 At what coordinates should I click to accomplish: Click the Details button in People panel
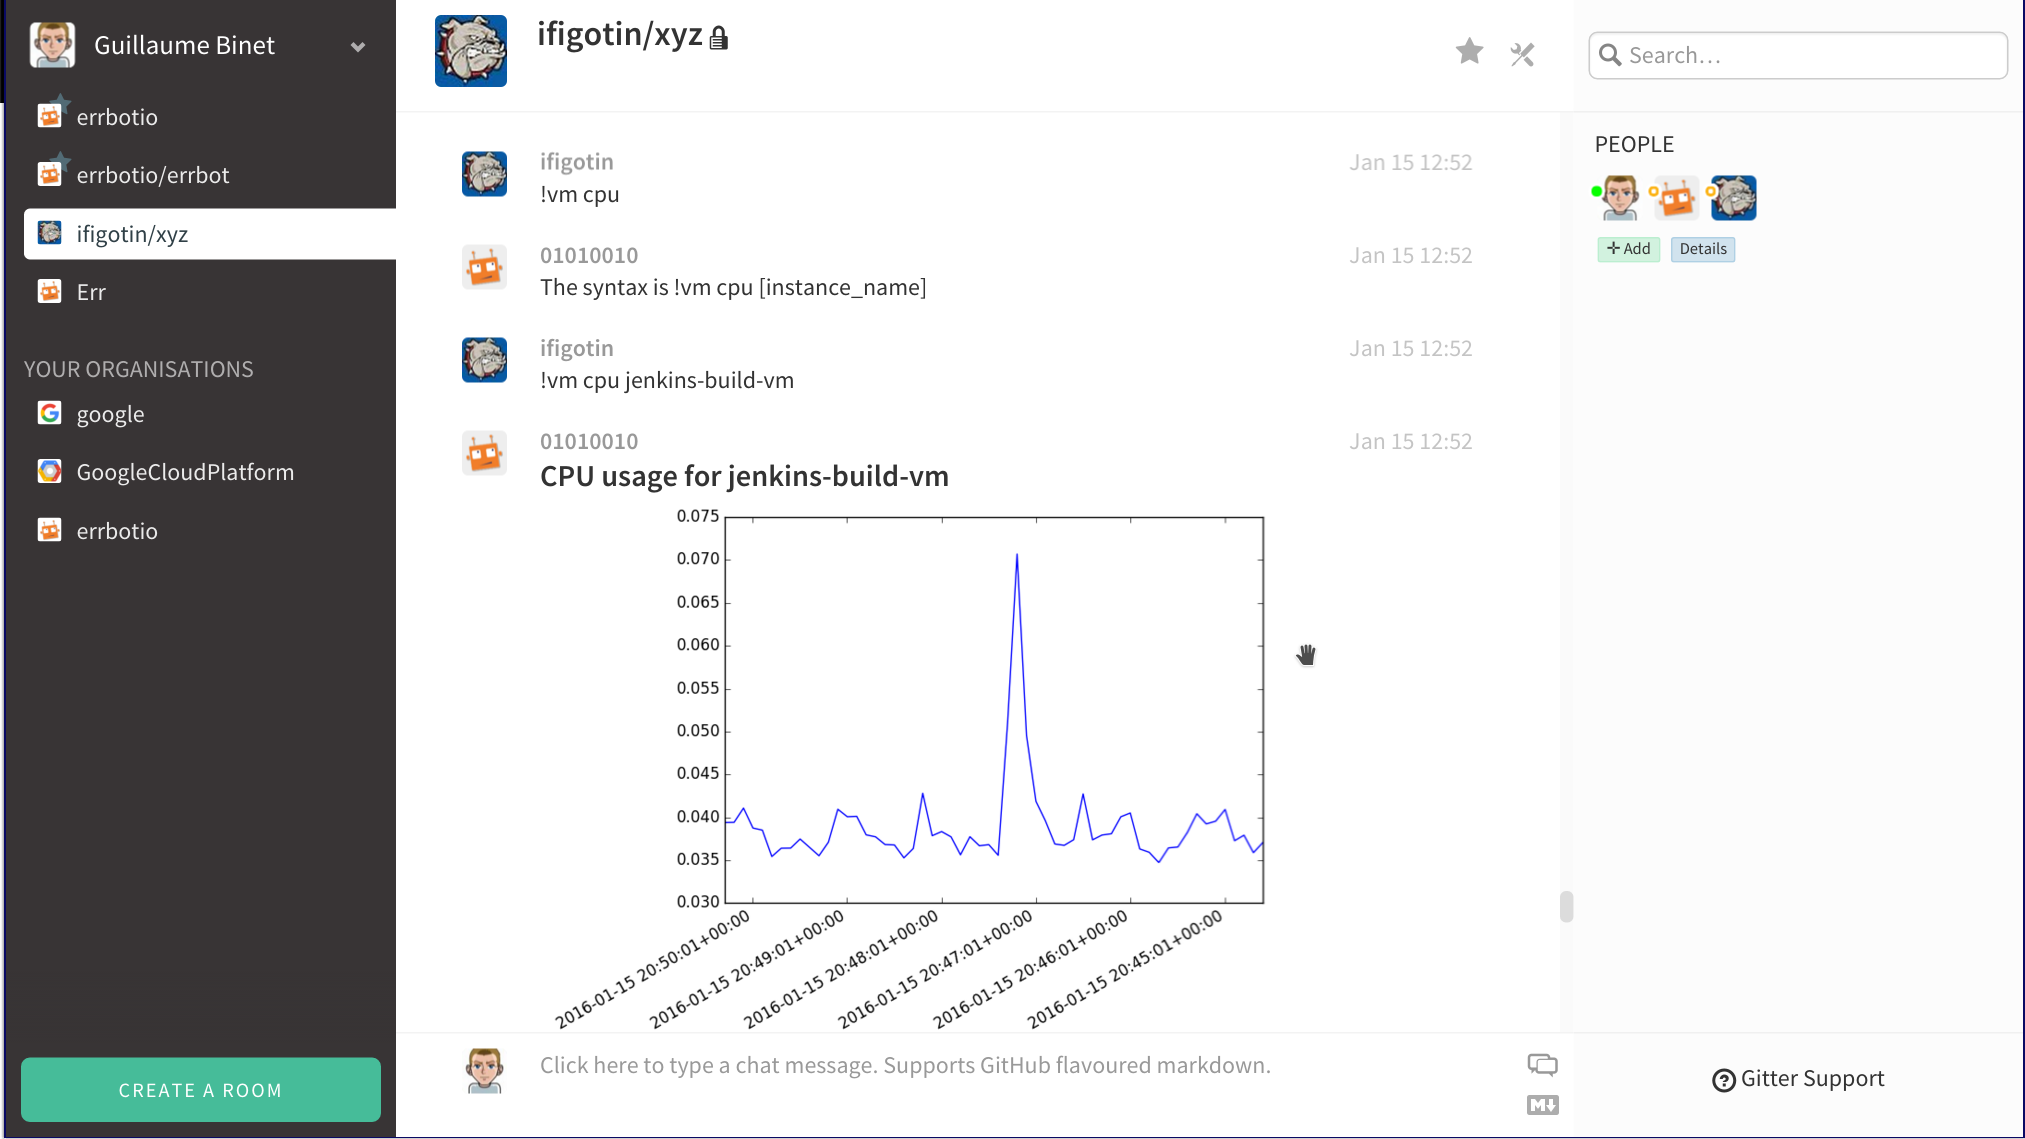click(x=1702, y=248)
